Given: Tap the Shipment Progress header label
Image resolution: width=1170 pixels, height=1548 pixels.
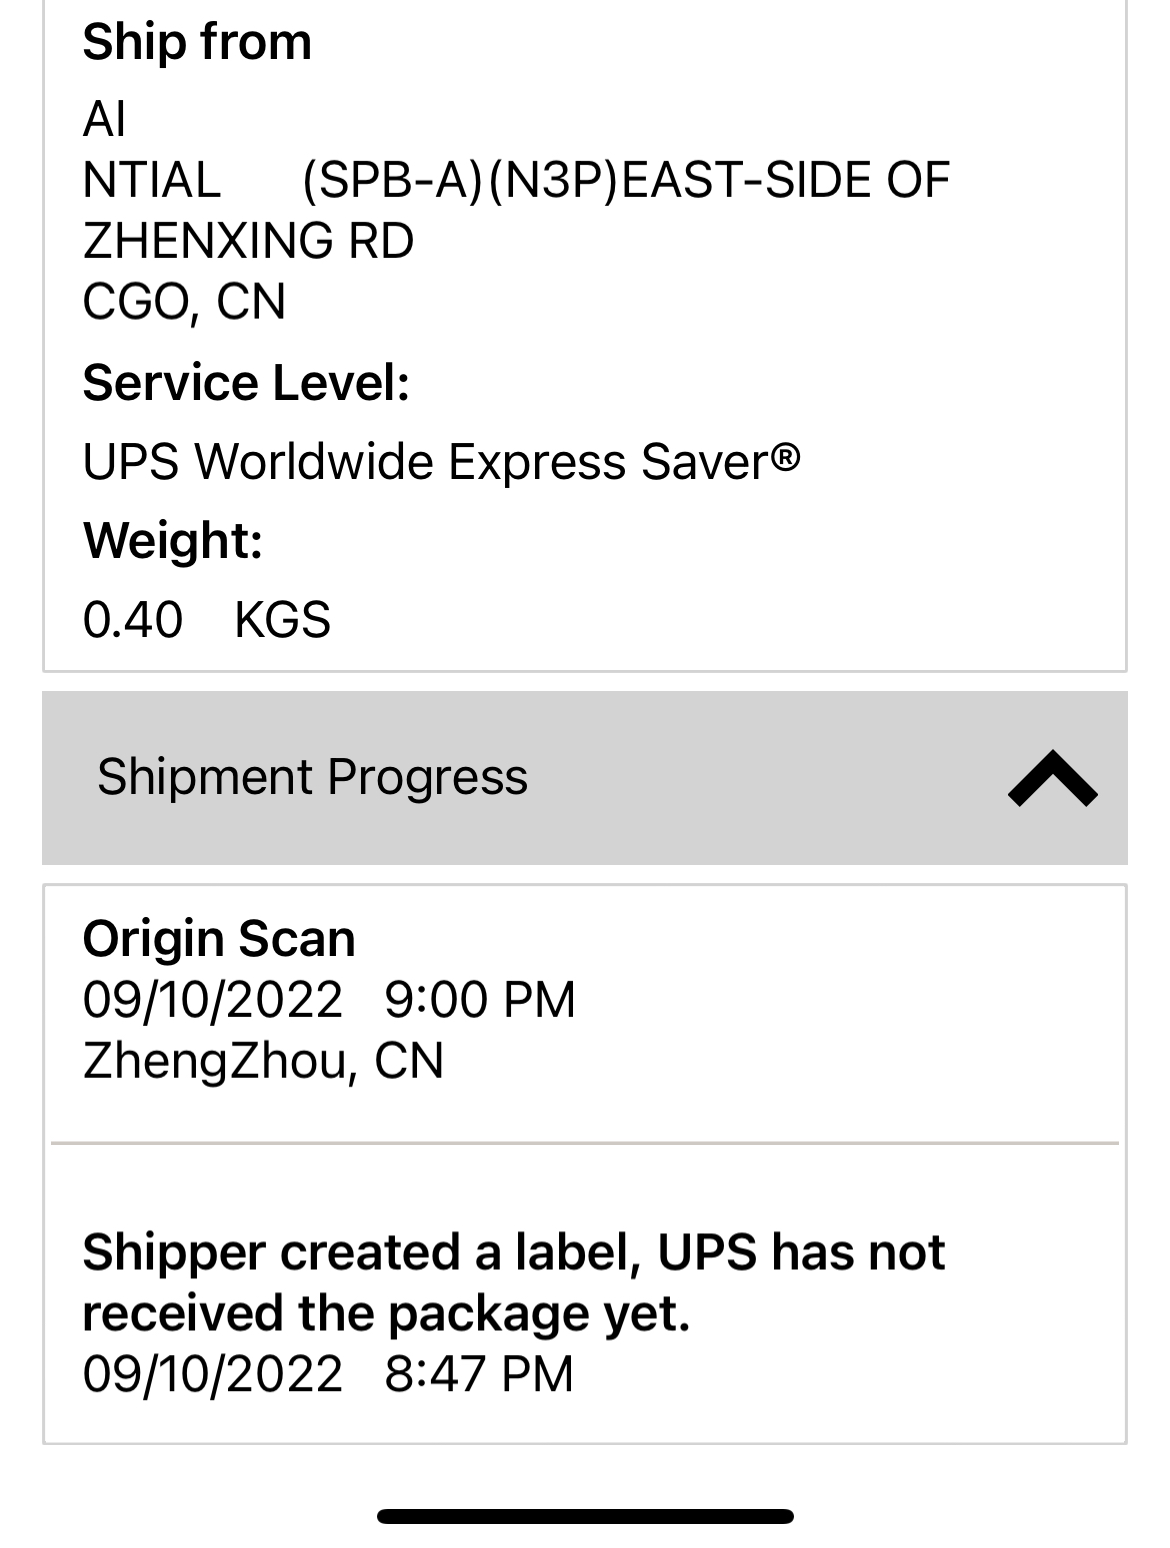Looking at the screenshot, I should click(x=312, y=777).
